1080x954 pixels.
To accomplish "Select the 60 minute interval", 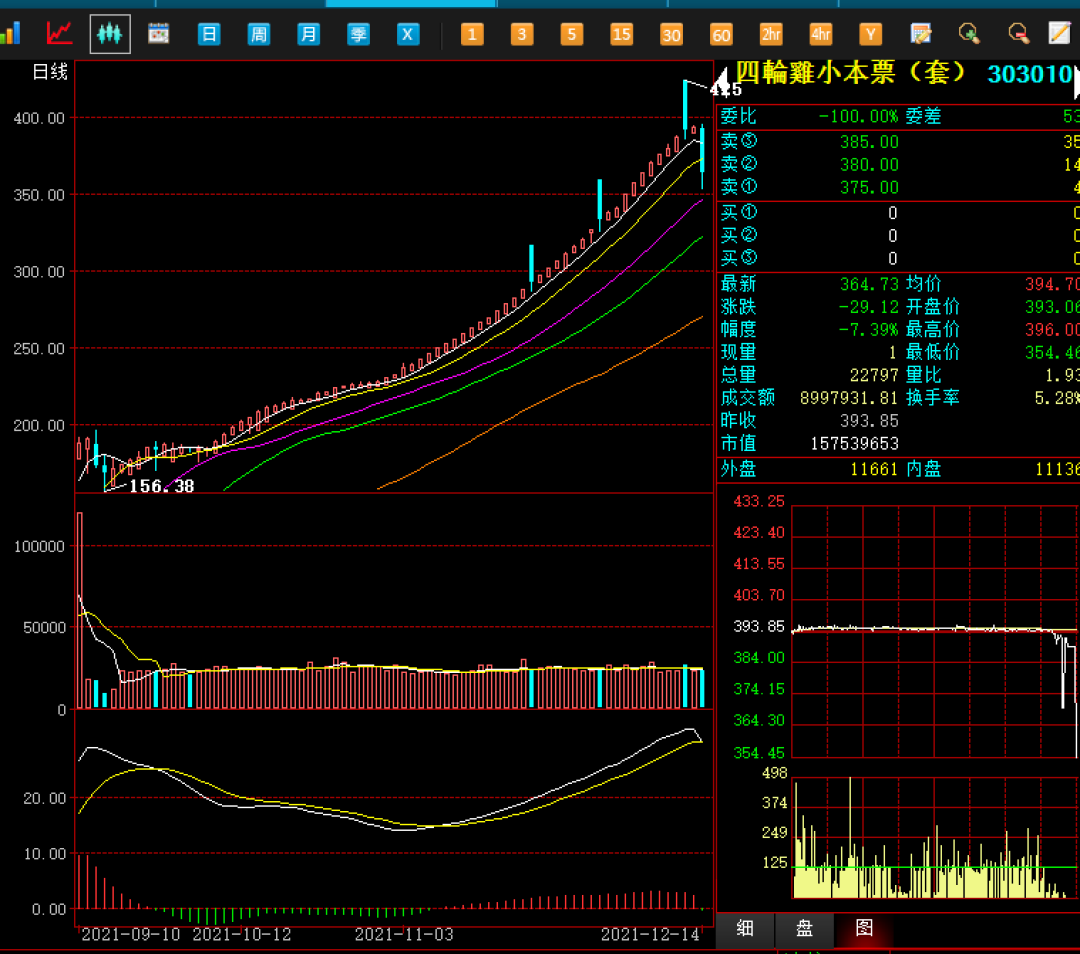I will click(721, 34).
